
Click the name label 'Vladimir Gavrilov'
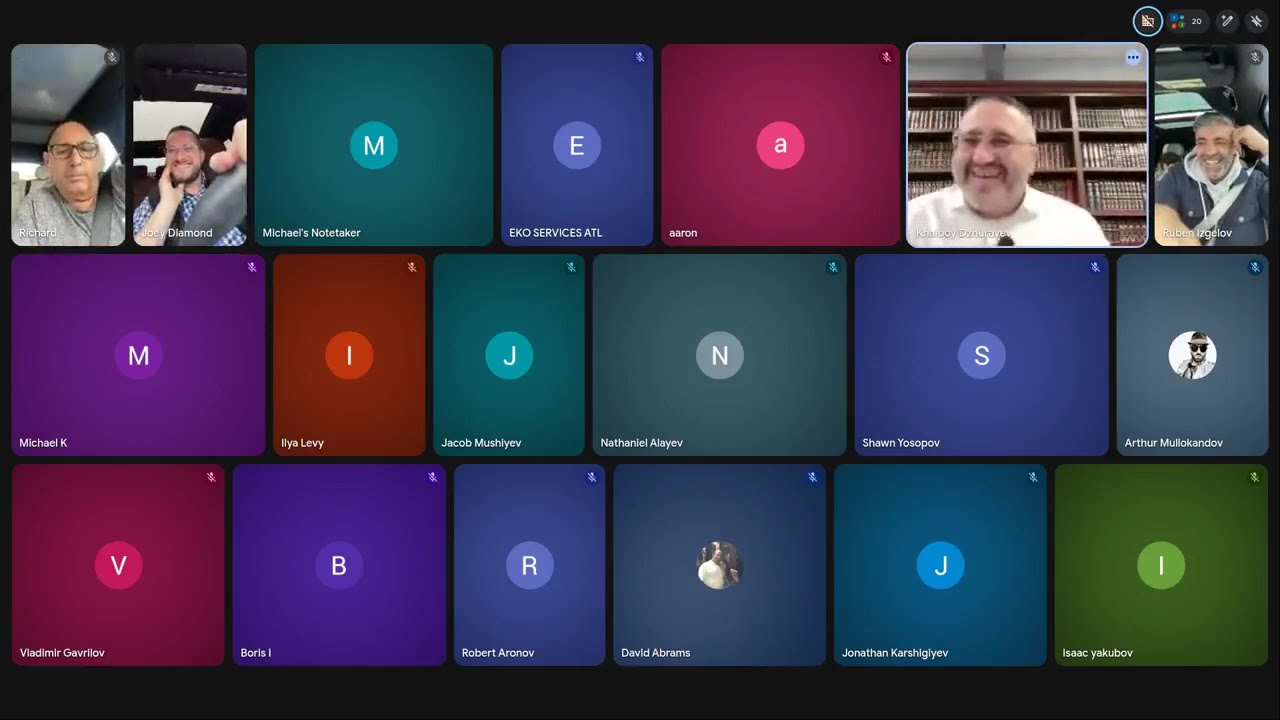click(62, 653)
